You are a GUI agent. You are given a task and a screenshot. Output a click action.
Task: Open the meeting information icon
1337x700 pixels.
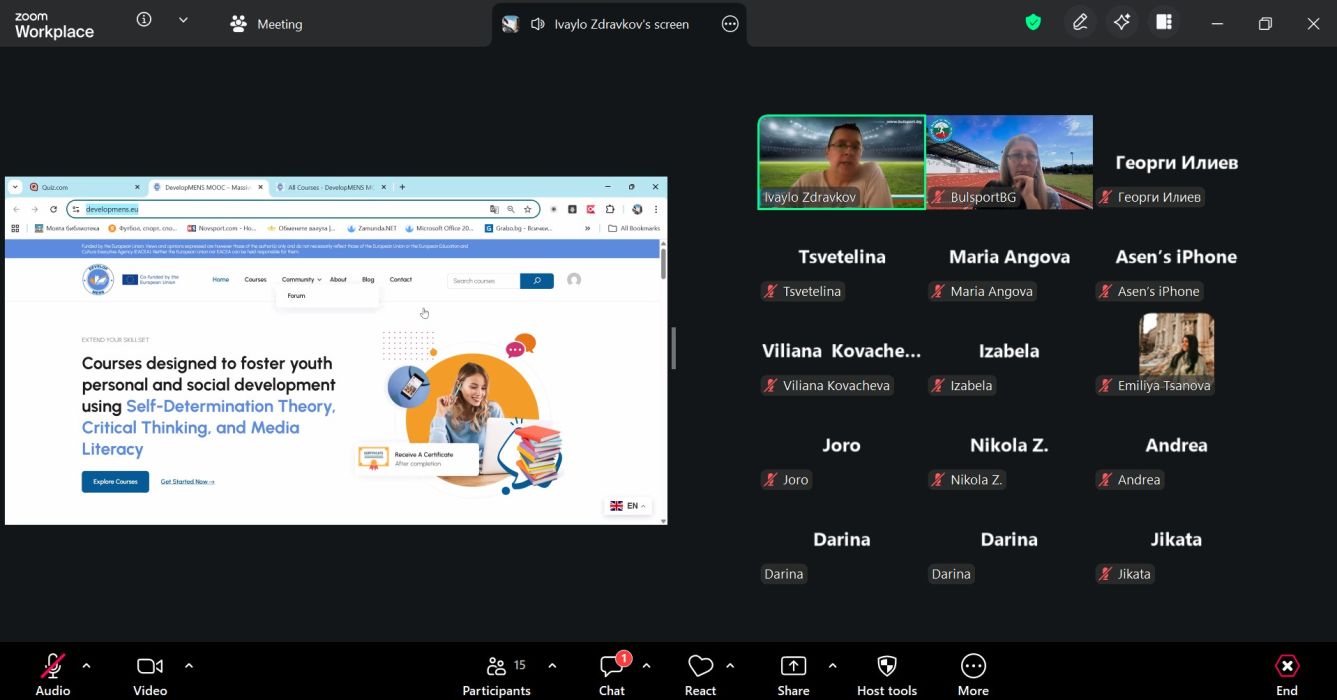[144, 20]
